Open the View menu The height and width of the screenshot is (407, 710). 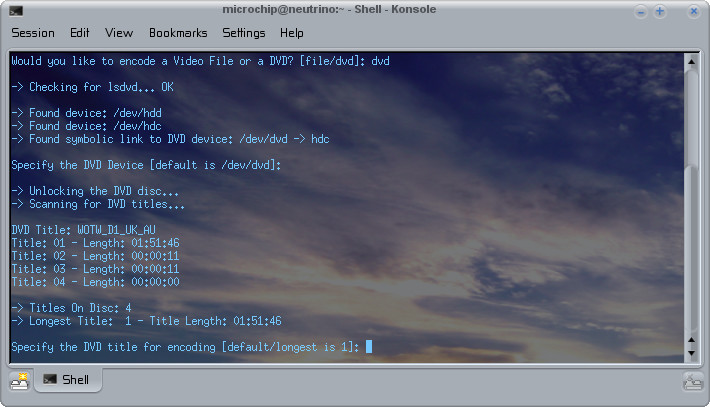point(119,33)
